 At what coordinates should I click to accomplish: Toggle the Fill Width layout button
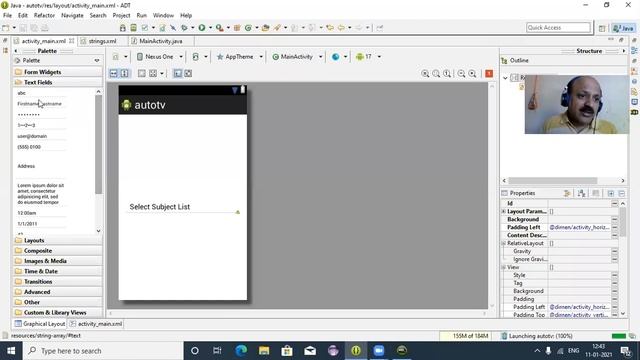113,73
